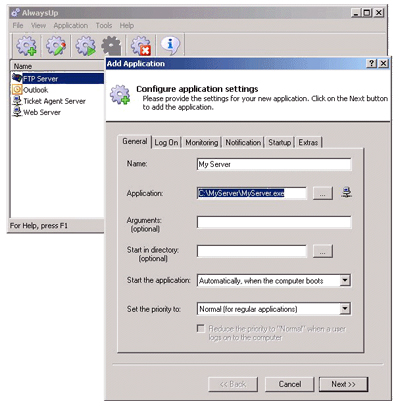Click the Remove Application gear-with-red-X icon
Screen dimensions: 400x407
click(141, 46)
